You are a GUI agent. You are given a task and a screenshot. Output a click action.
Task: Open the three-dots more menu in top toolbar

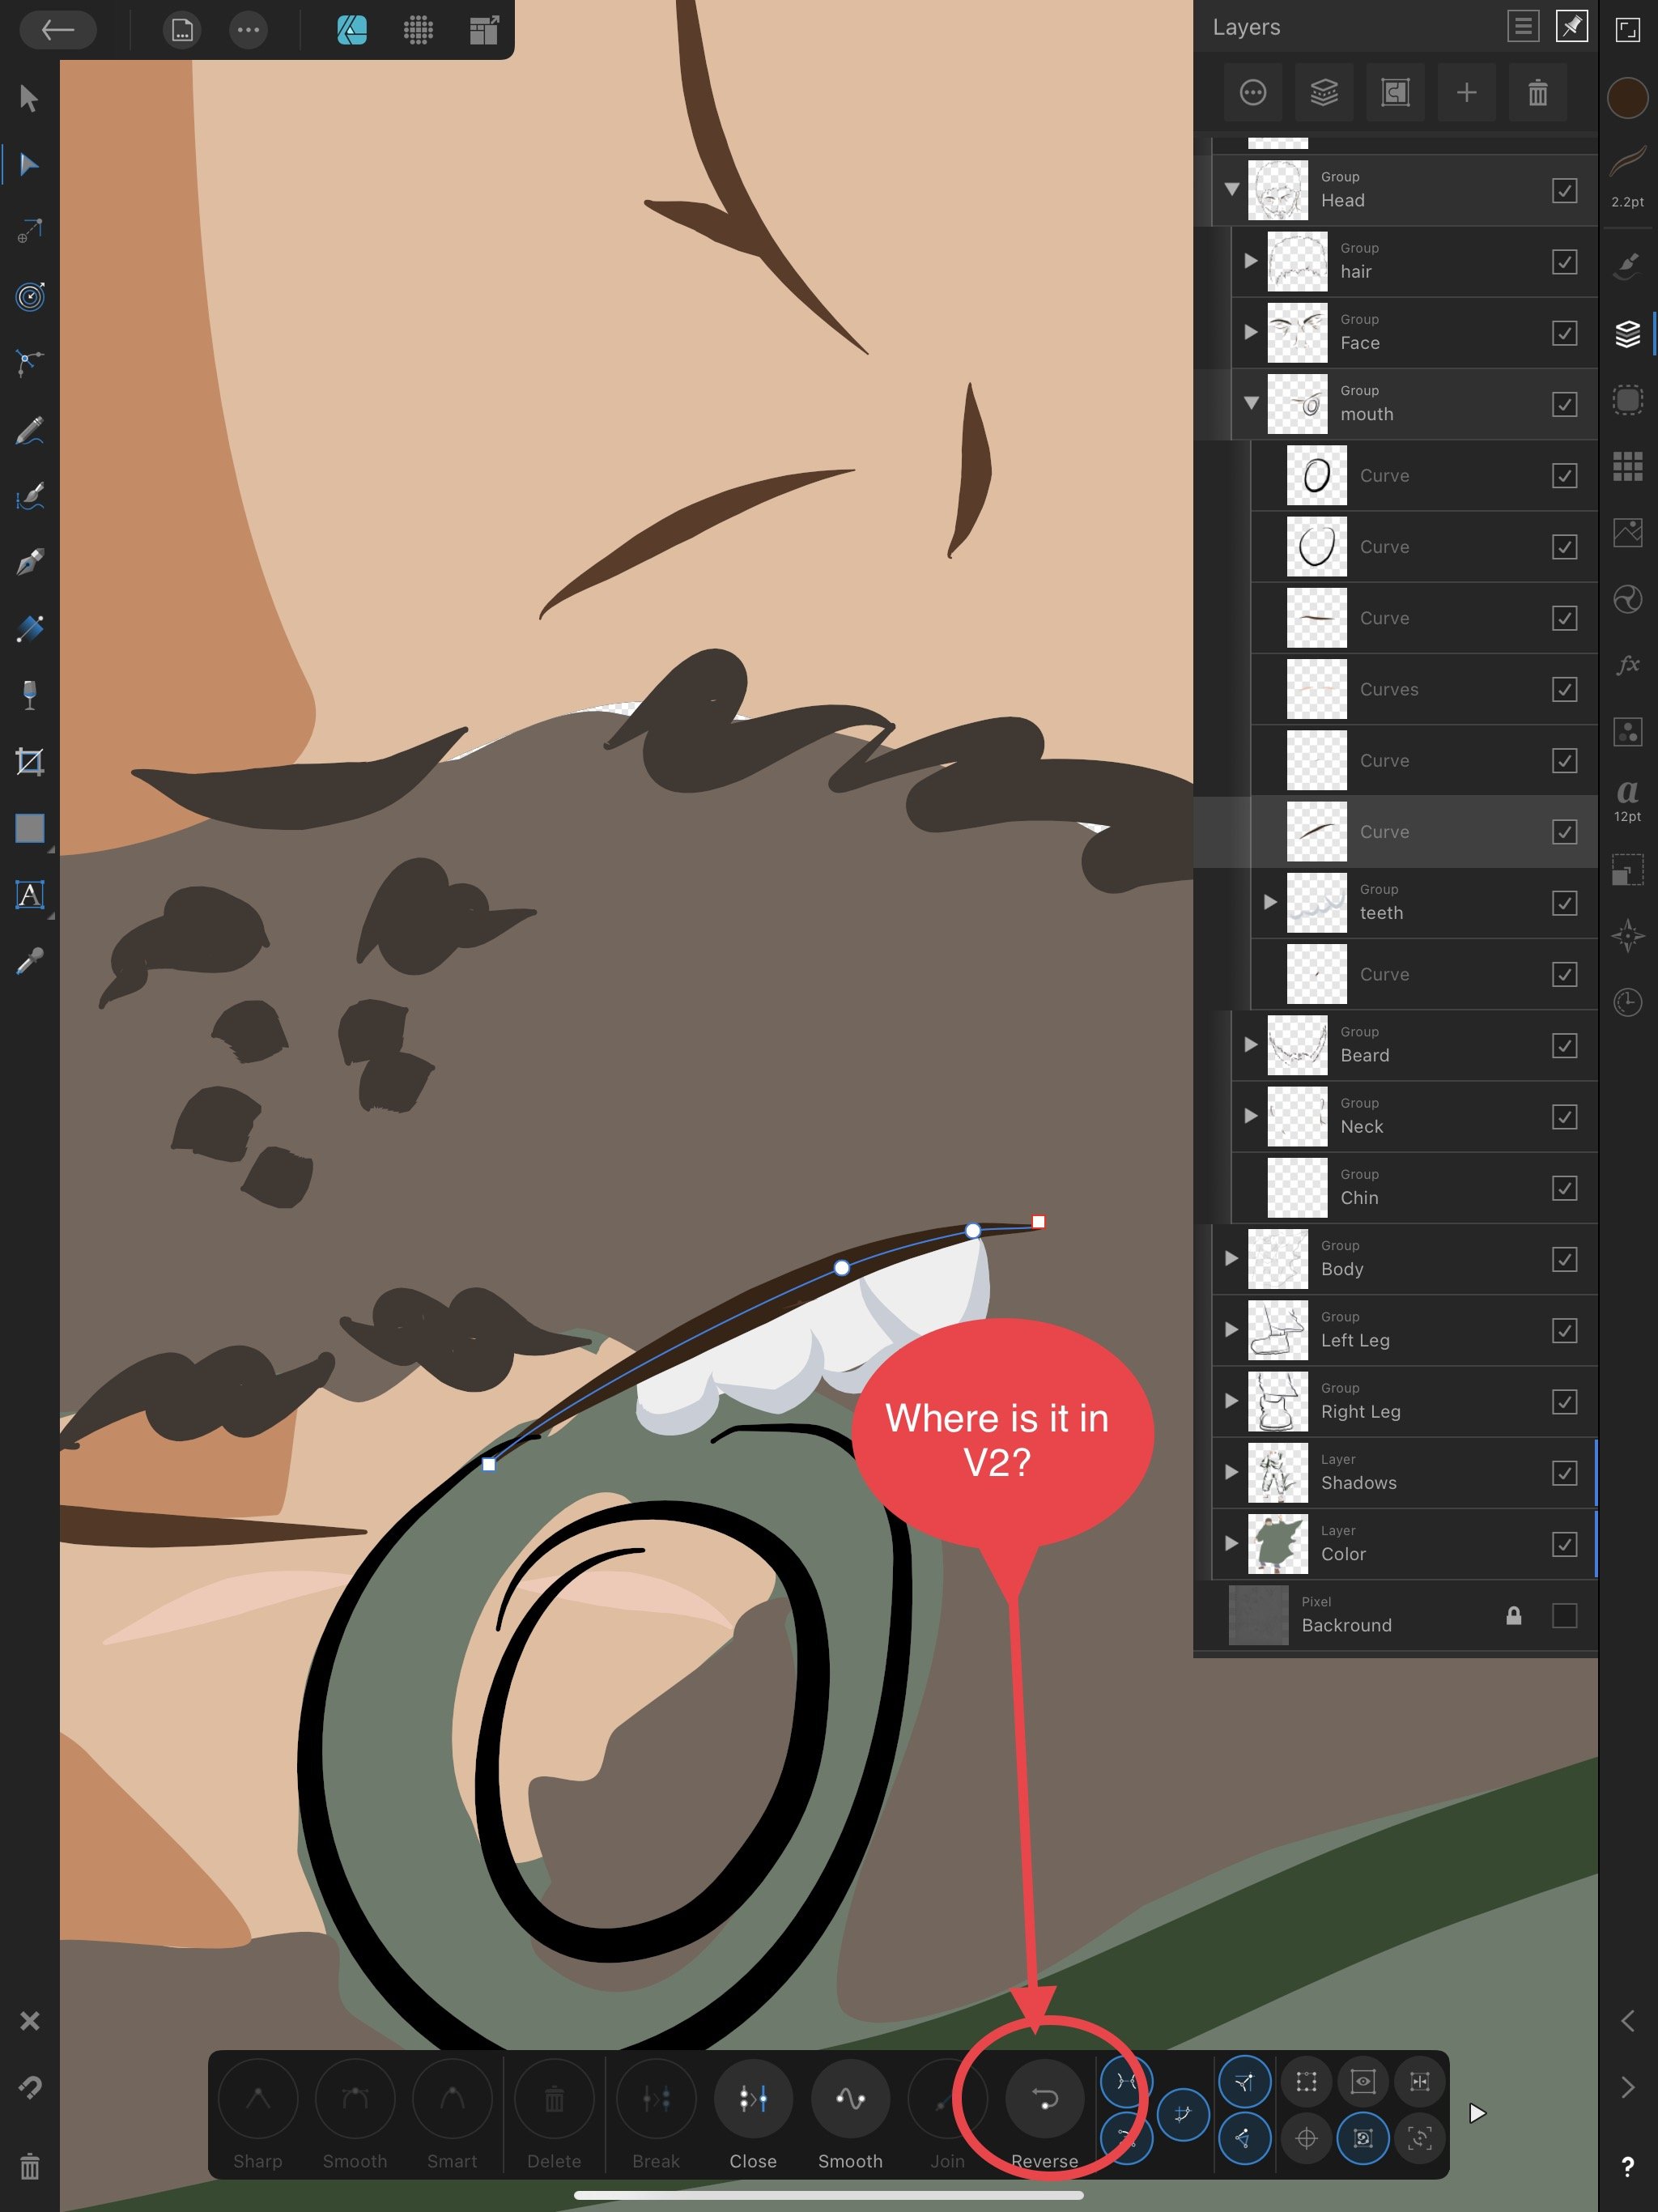(248, 30)
